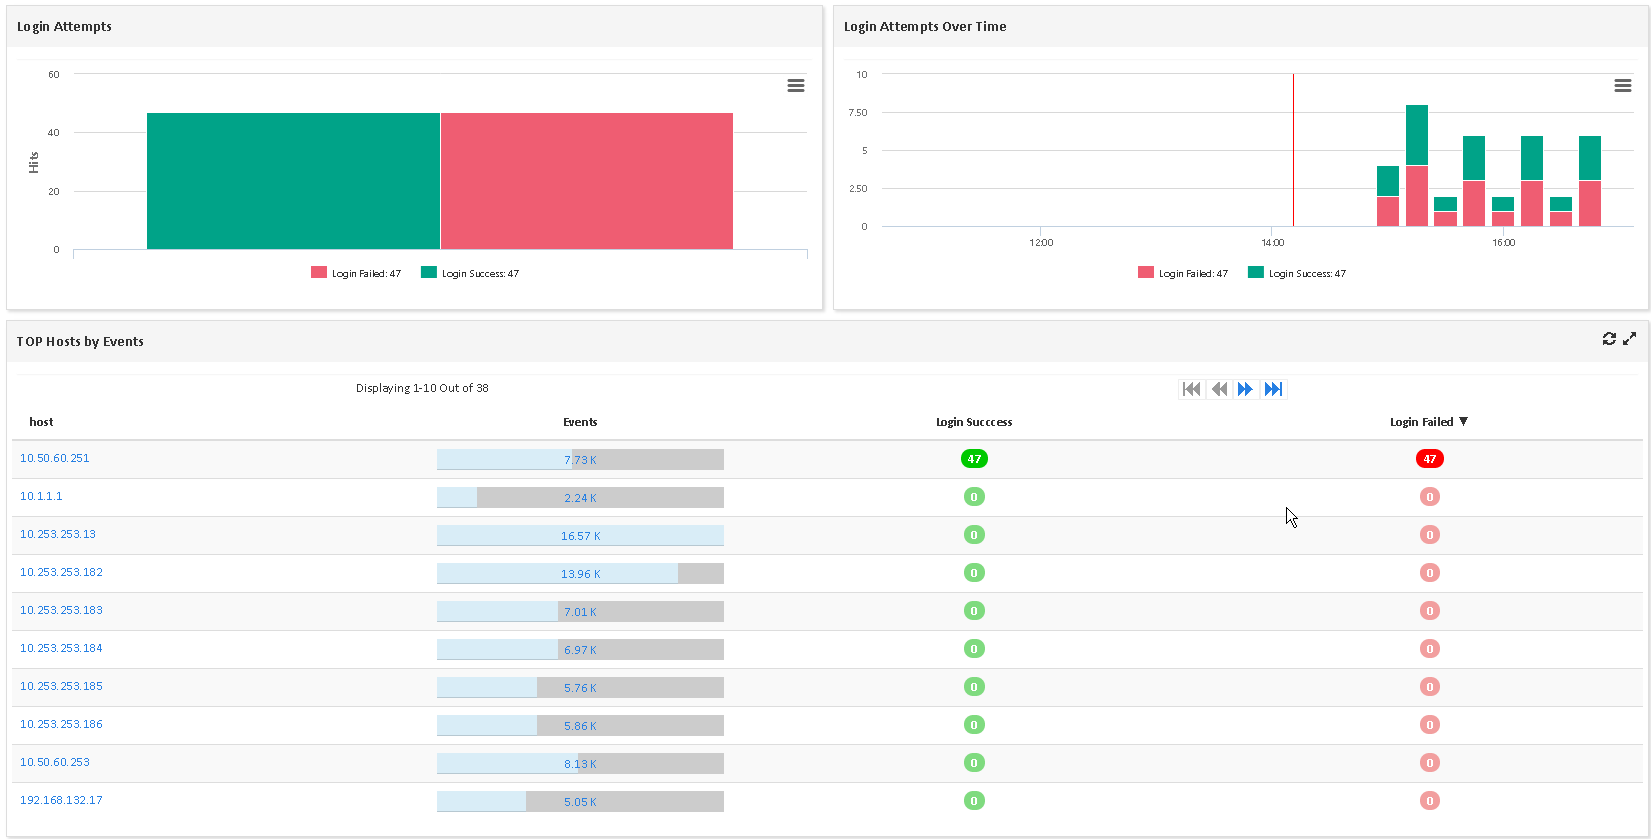This screenshot has width=1651, height=839.
Task: Open the Login Attempts Over Time chart menu
Action: click(1622, 86)
